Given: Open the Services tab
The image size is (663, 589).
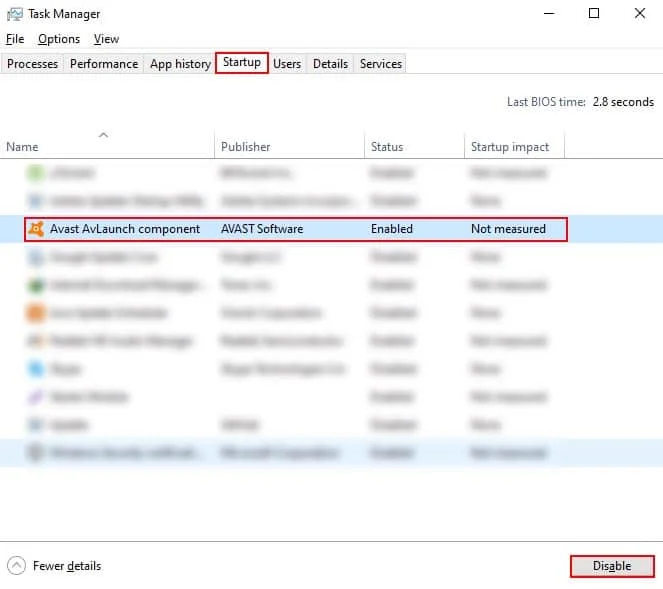Looking at the screenshot, I should coord(381,64).
